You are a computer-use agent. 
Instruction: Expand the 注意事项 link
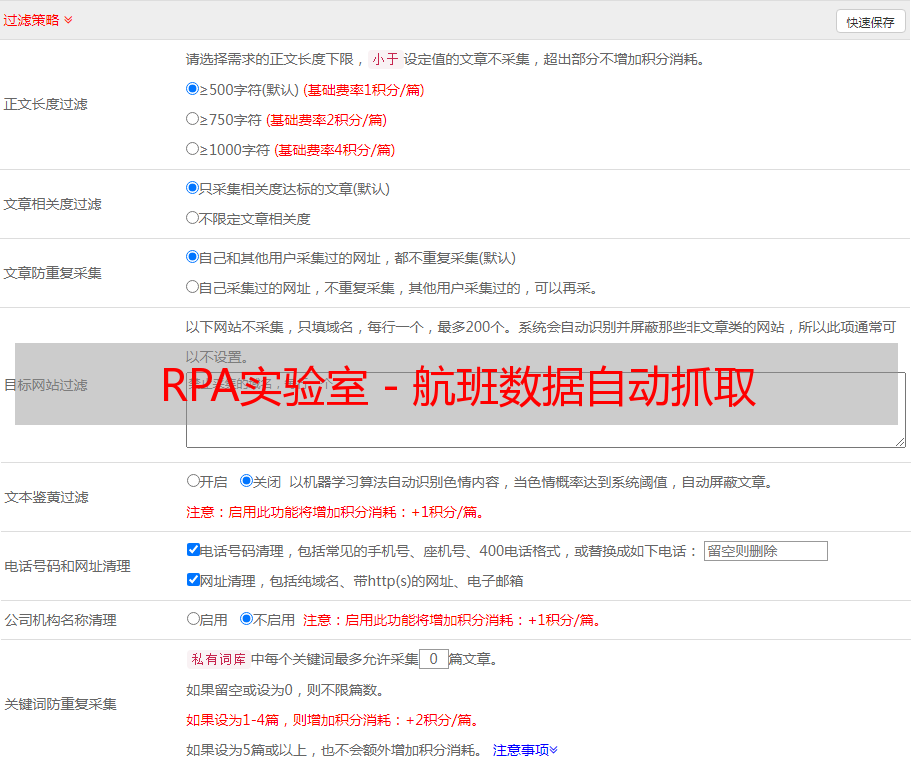525,750
